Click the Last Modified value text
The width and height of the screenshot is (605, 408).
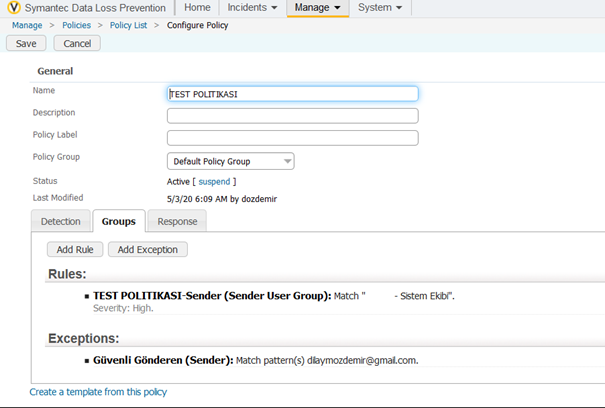[222, 199]
